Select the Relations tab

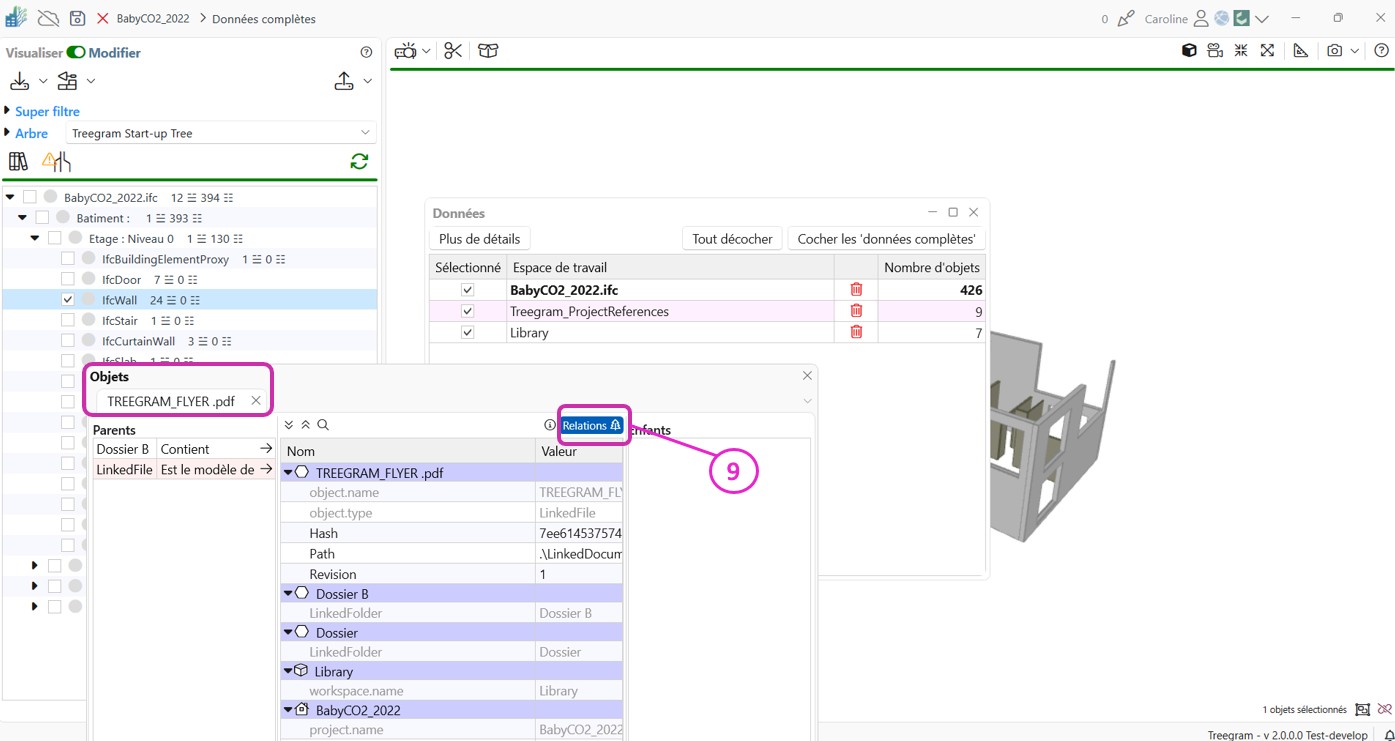(x=591, y=425)
